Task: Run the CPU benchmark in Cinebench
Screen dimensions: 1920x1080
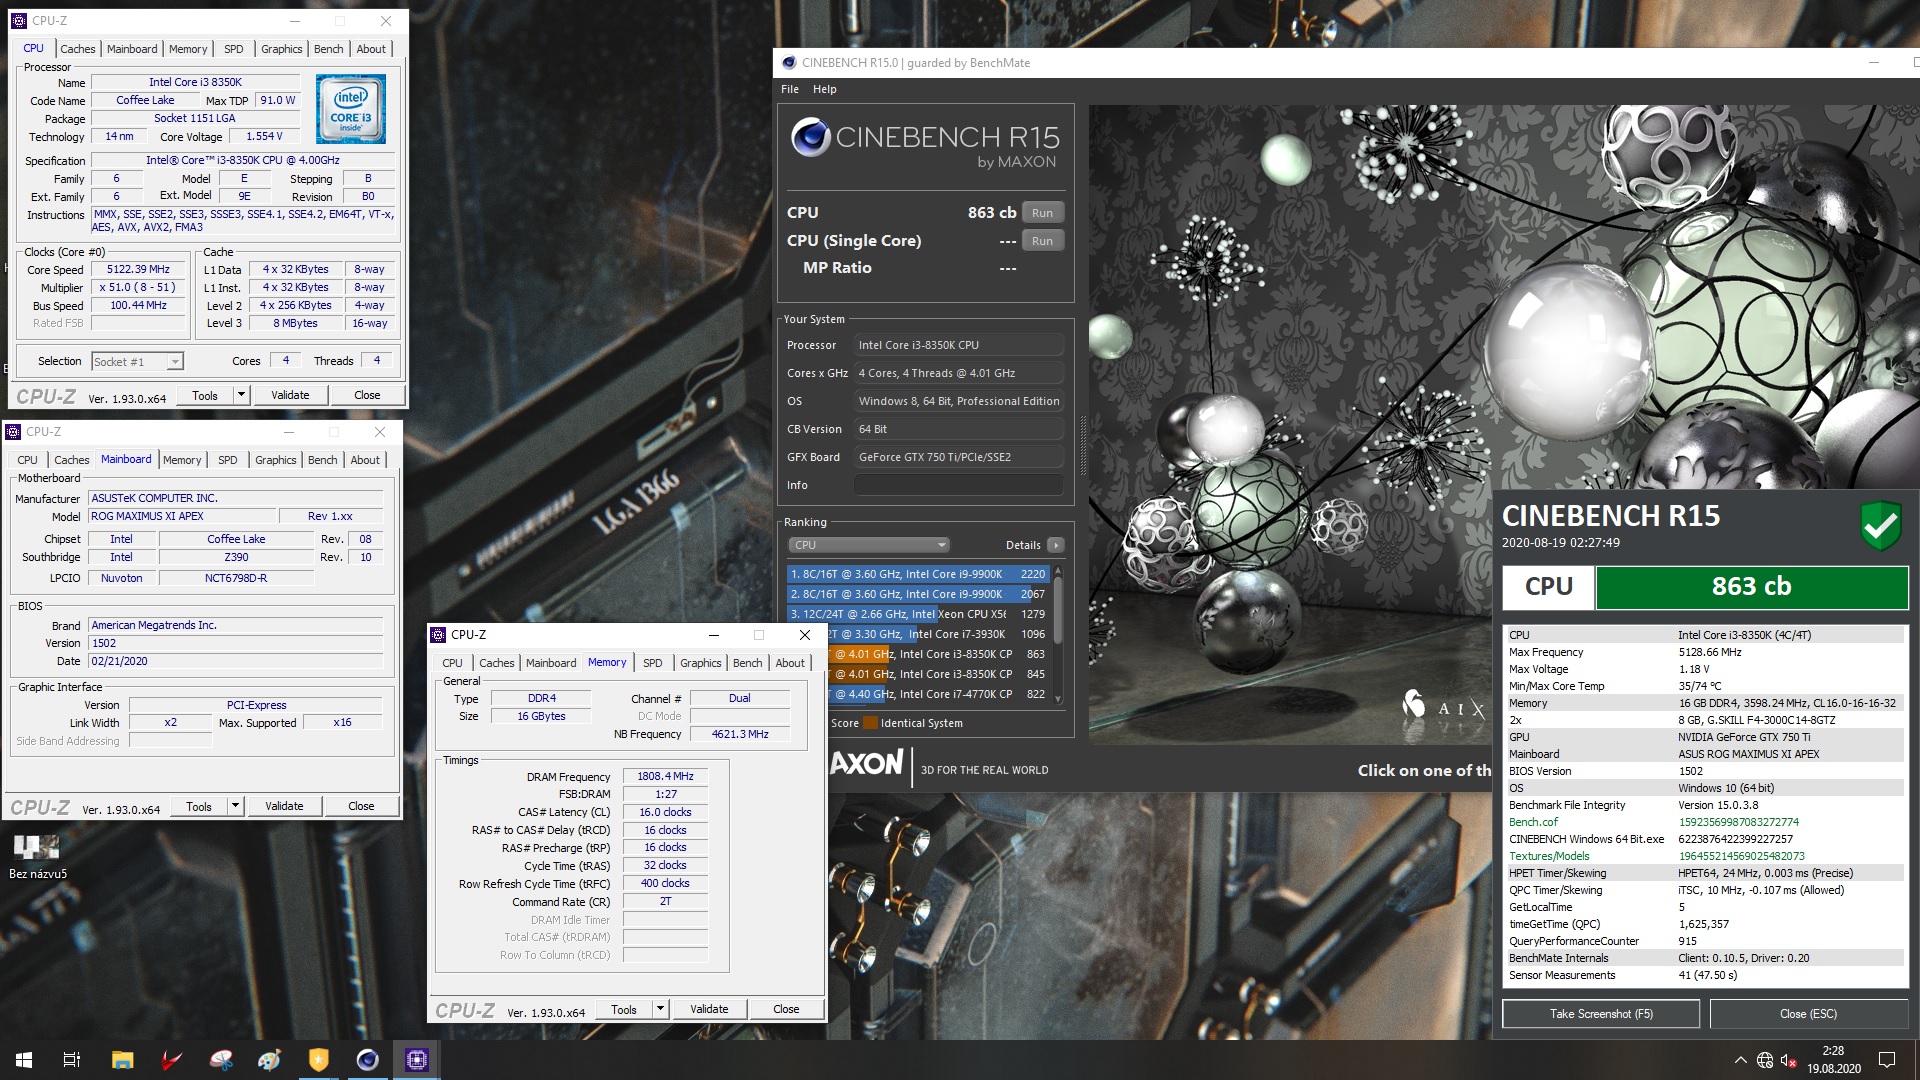Action: [1042, 213]
